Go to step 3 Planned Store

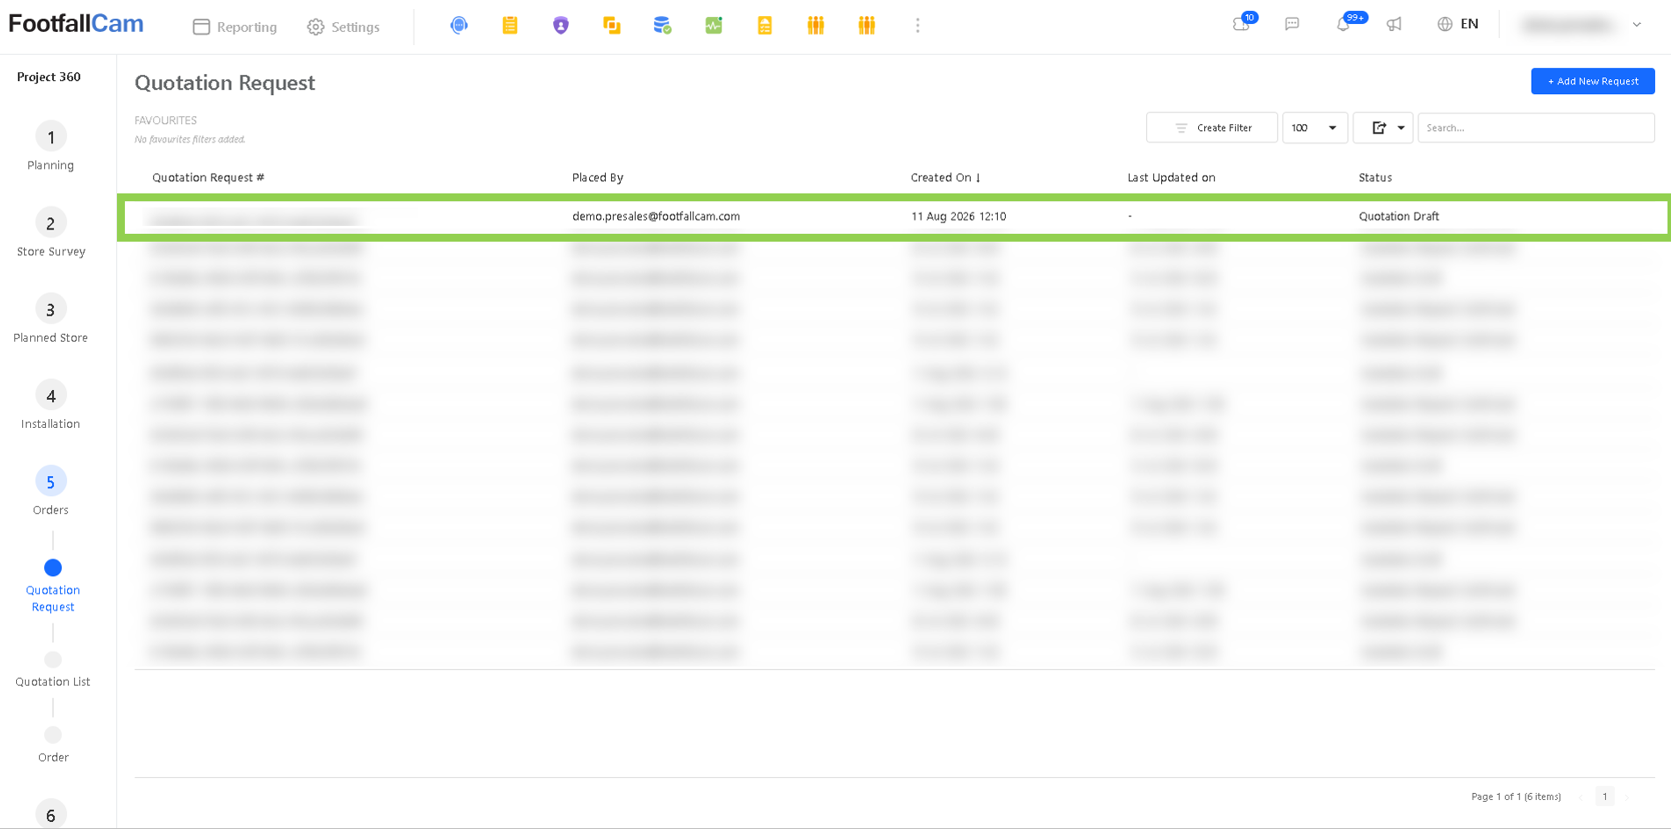[51, 318]
